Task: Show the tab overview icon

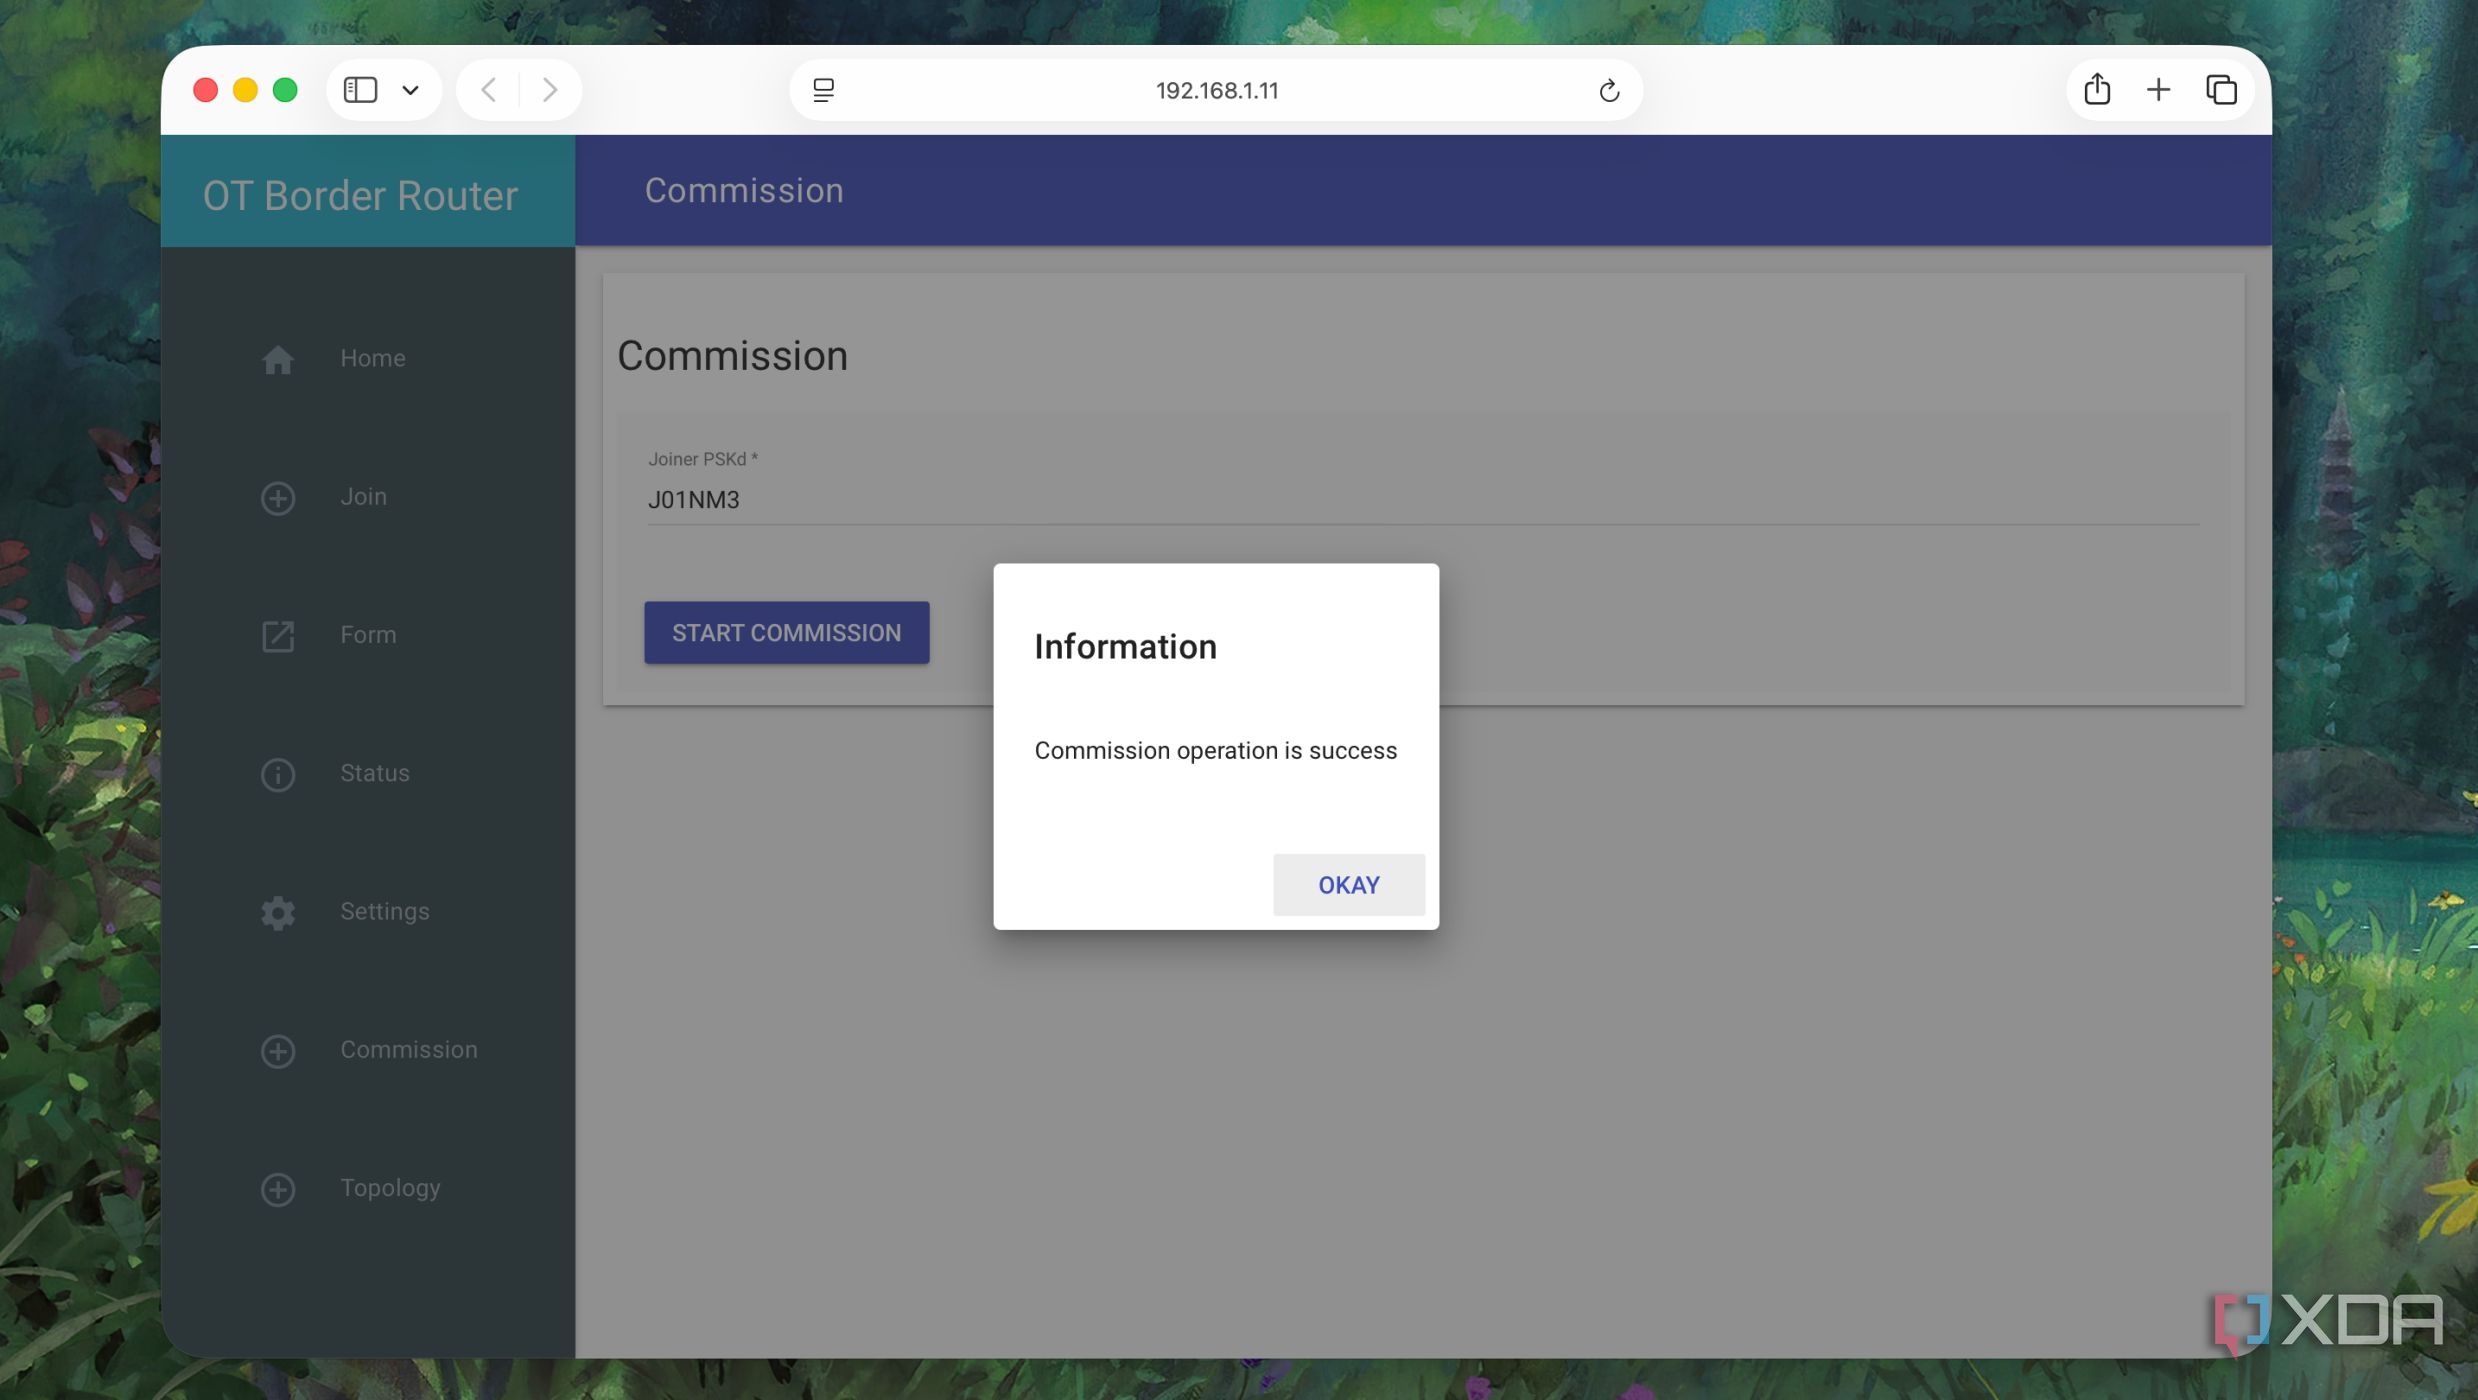Action: [2221, 90]
